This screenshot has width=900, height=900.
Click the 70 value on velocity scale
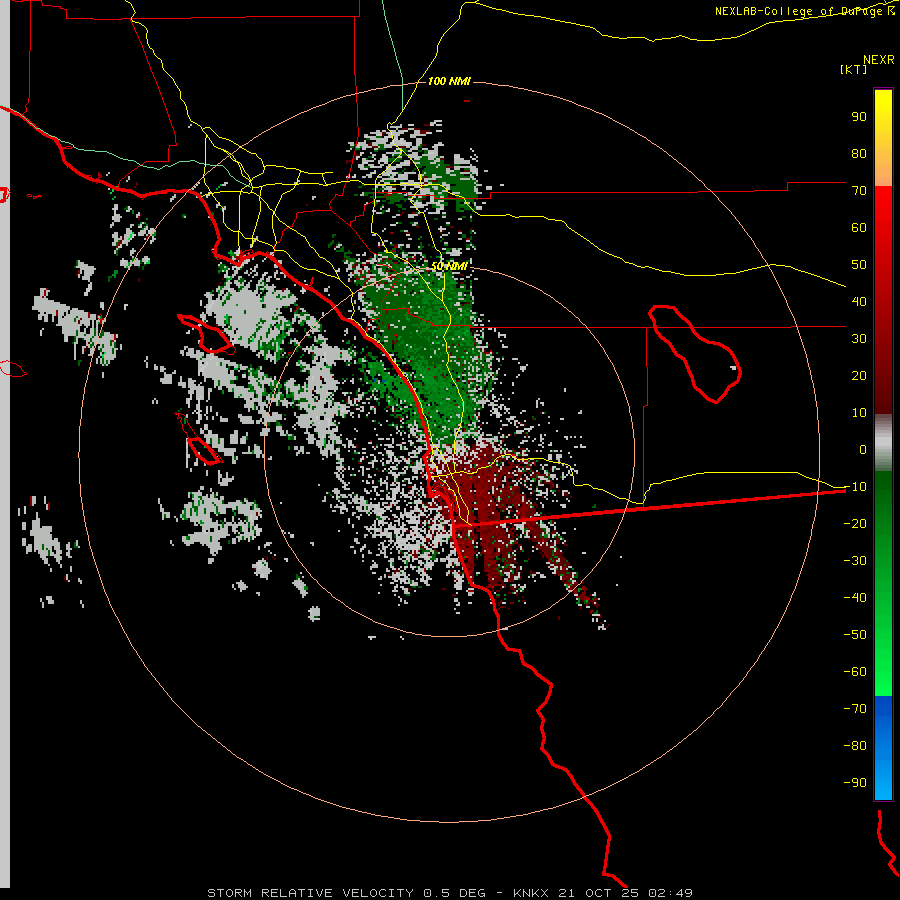click(x=859, y=191)
